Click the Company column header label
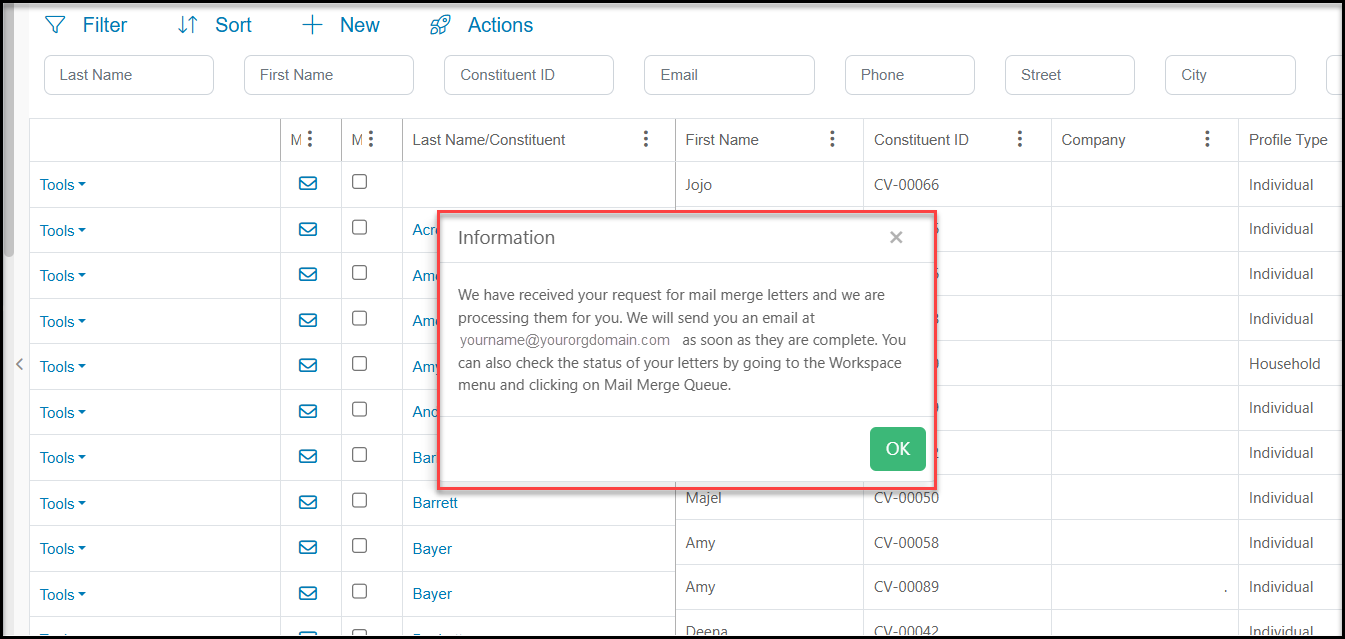 pos(1093,140)
